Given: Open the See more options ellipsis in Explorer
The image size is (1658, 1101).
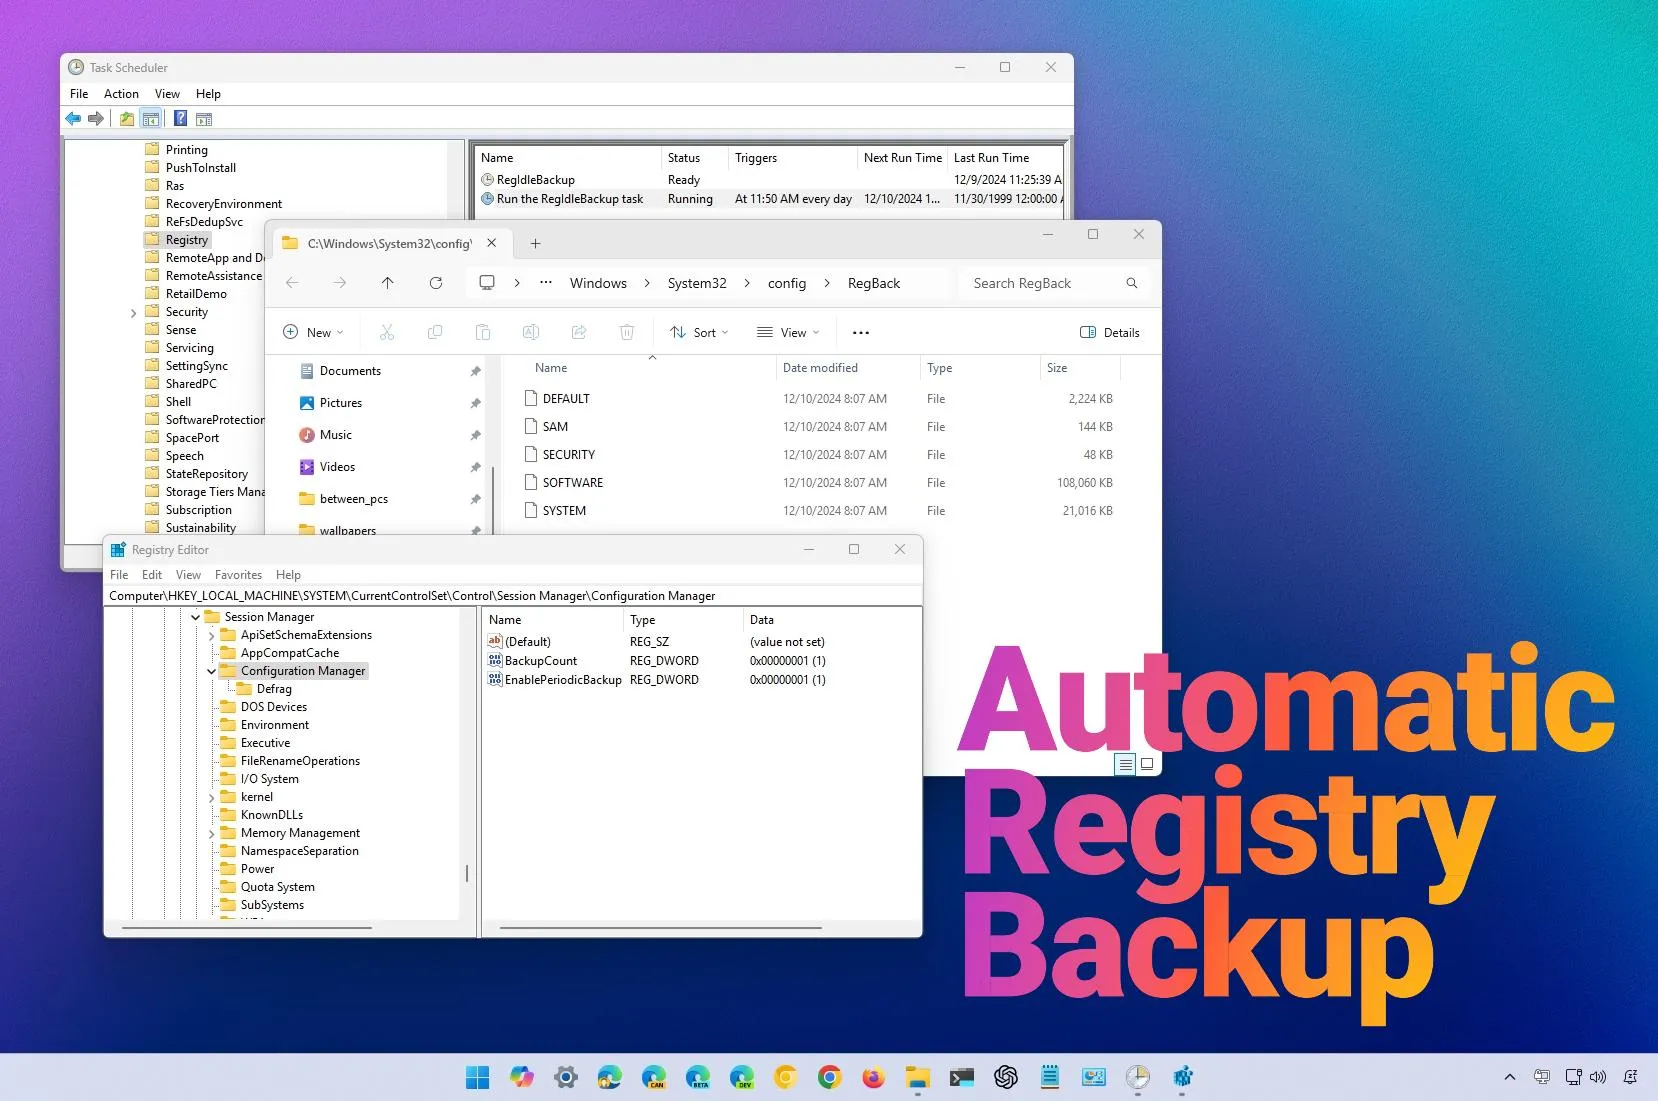Looking at the screenshot, I should [x=861, y=332].
